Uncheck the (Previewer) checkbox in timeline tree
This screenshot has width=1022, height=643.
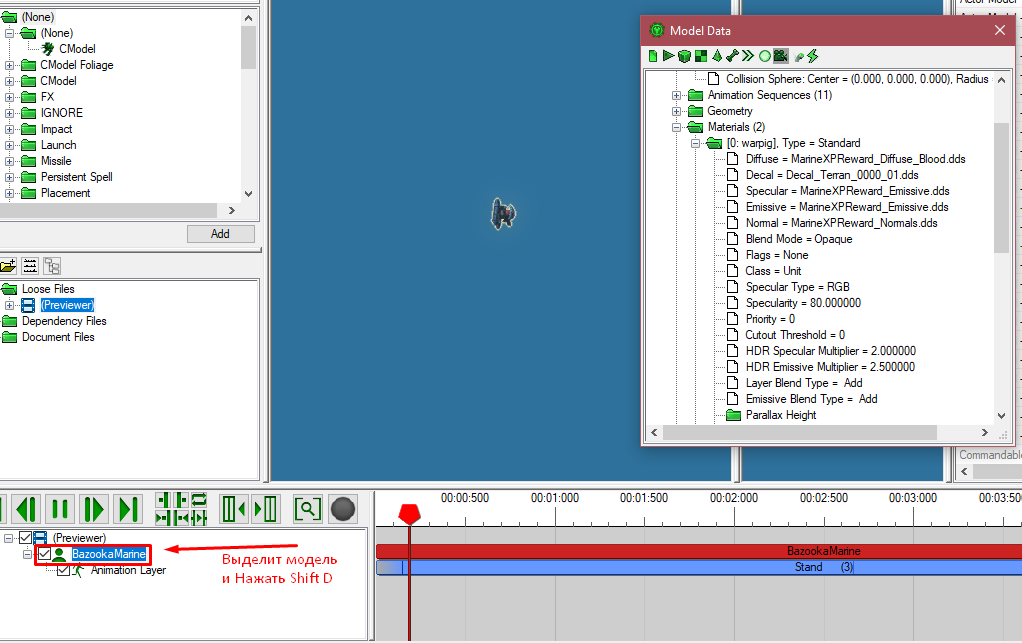[25, 538]
